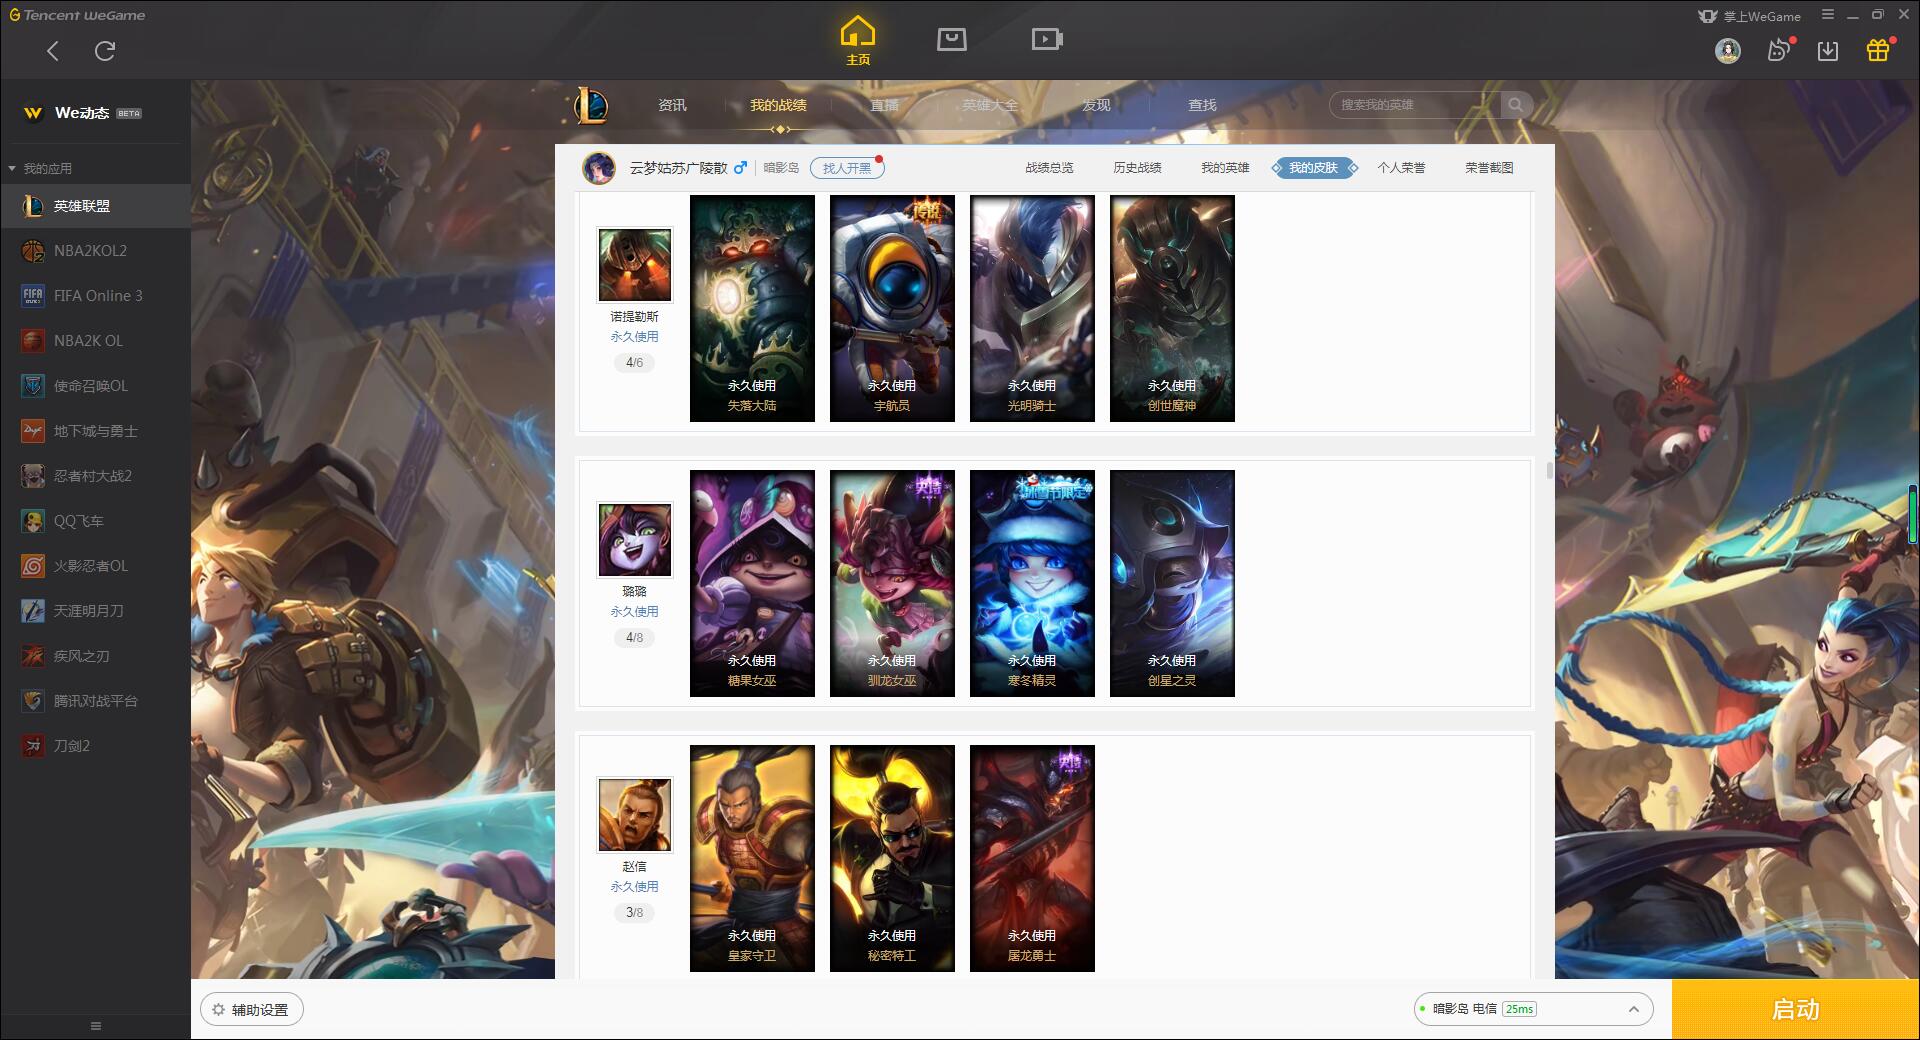Click the search magnifier icon

click(x=1516, y=105)
